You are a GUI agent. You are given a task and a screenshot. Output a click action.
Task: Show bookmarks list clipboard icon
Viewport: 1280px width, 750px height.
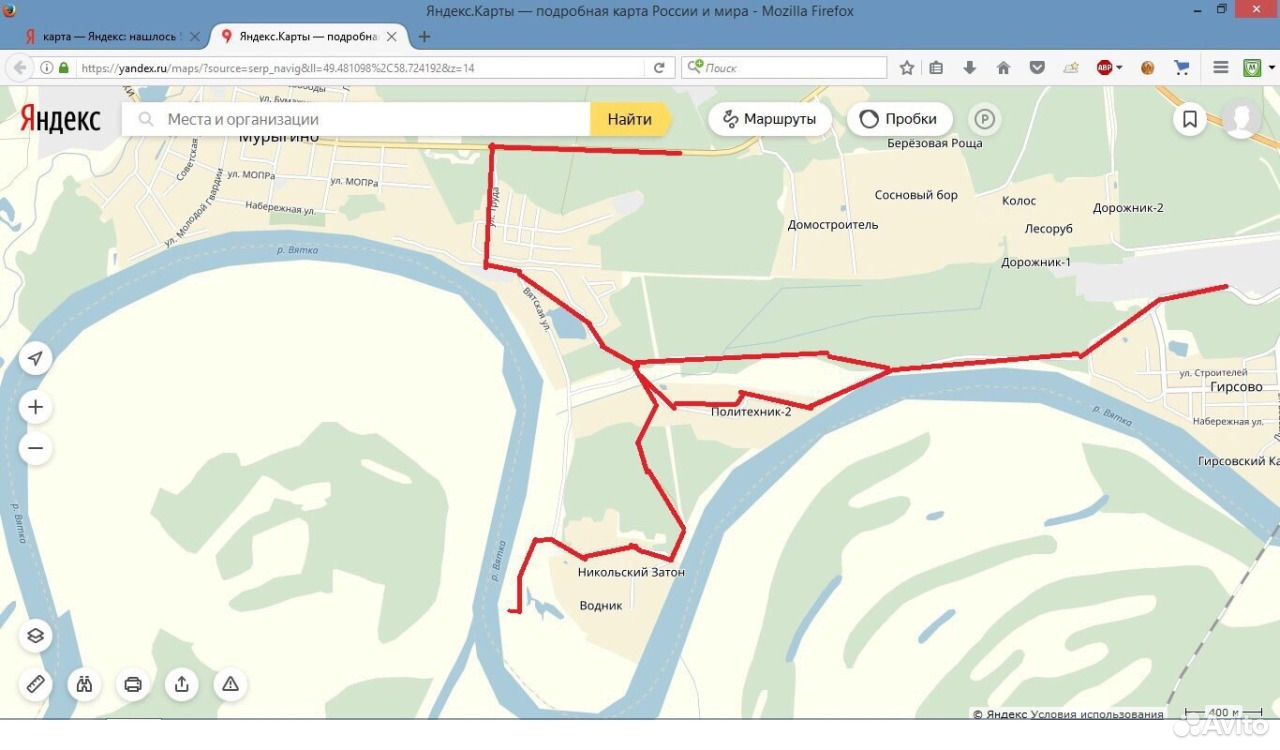(x=936, y=68)
